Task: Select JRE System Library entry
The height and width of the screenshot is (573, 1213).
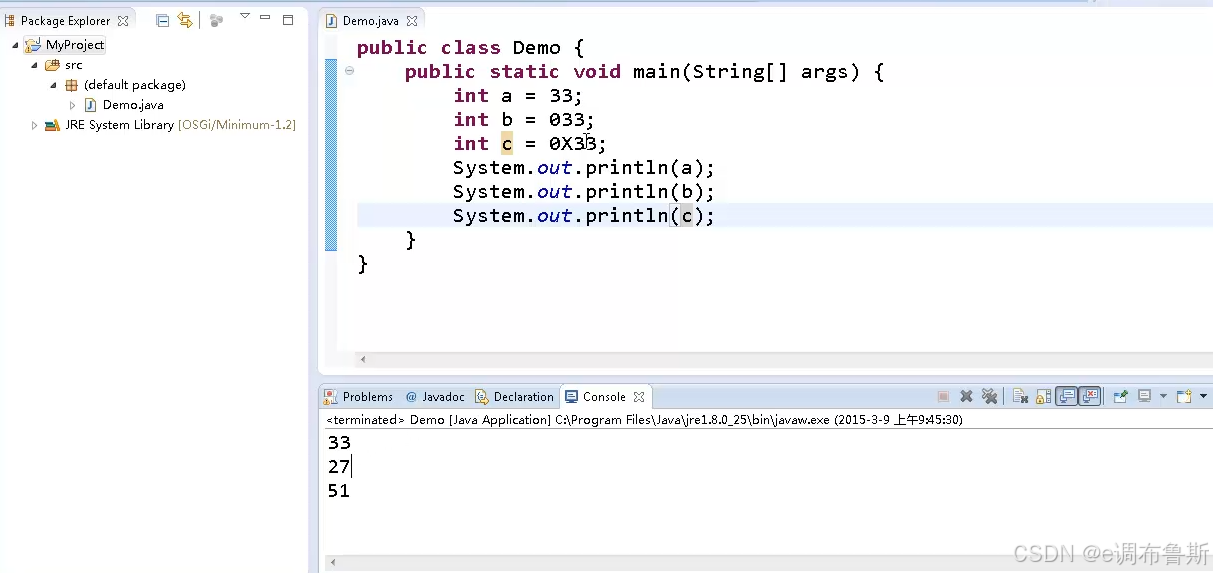Action: 180,125
